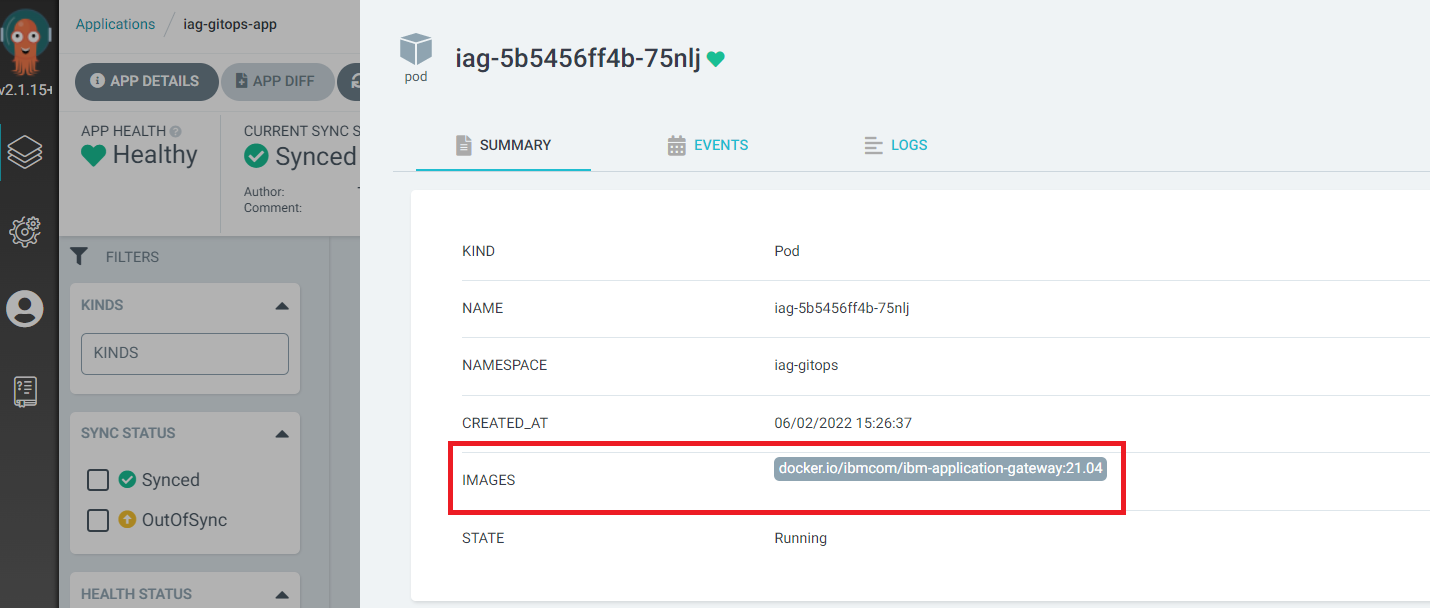Click the green Synced checkmark status icon

click(257, 156)
